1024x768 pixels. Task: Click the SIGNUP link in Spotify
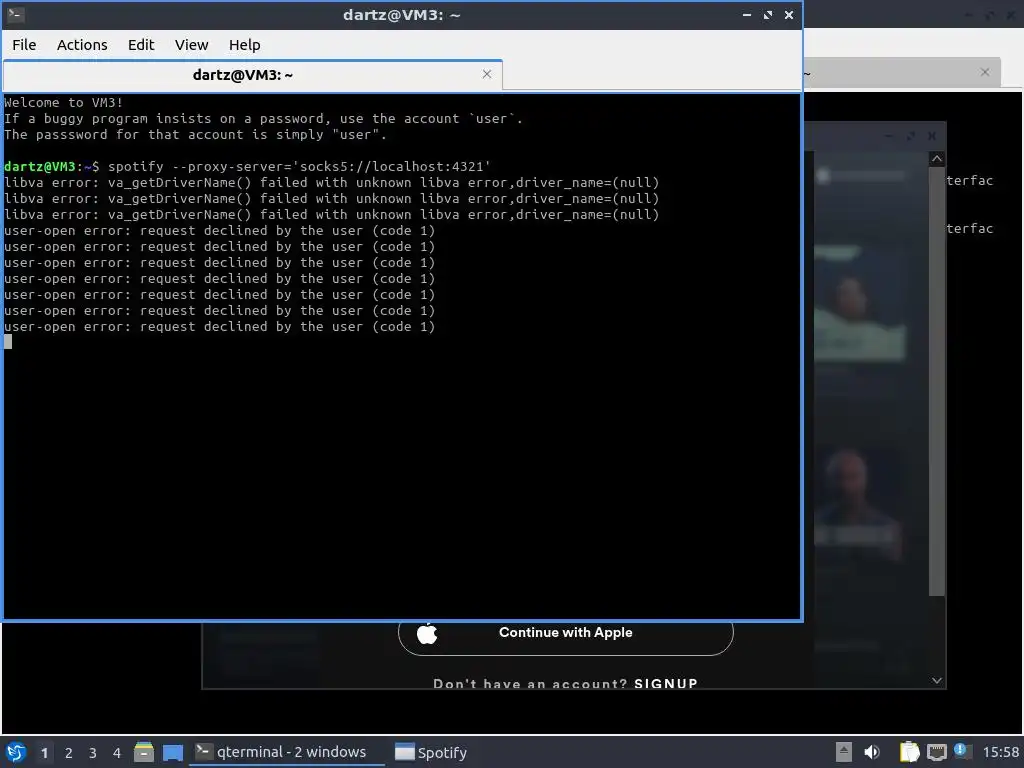(665, 683)
